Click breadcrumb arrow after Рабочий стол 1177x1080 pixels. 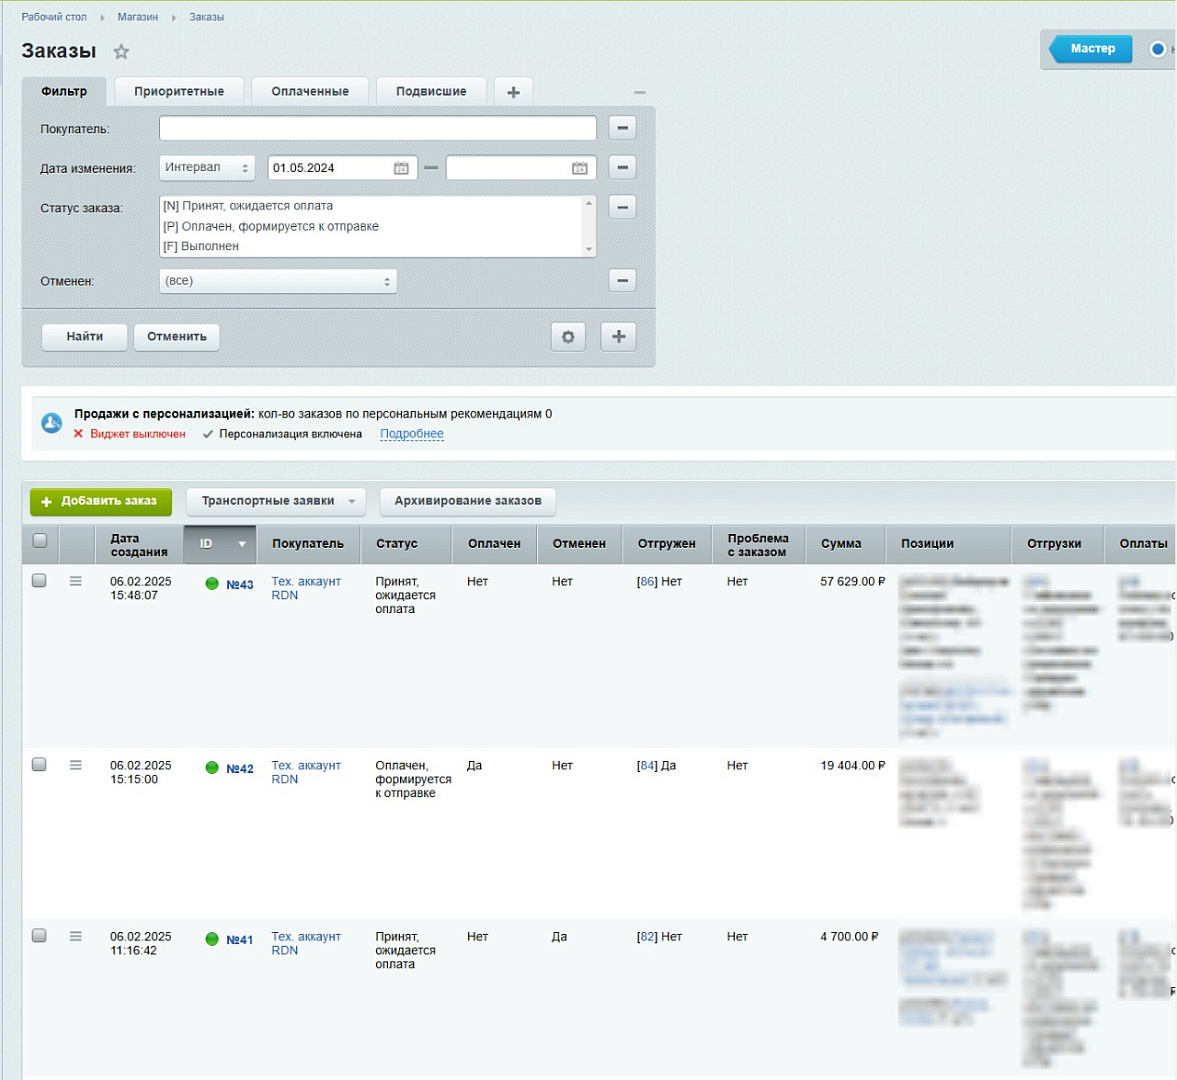click(x=102, y=17)
